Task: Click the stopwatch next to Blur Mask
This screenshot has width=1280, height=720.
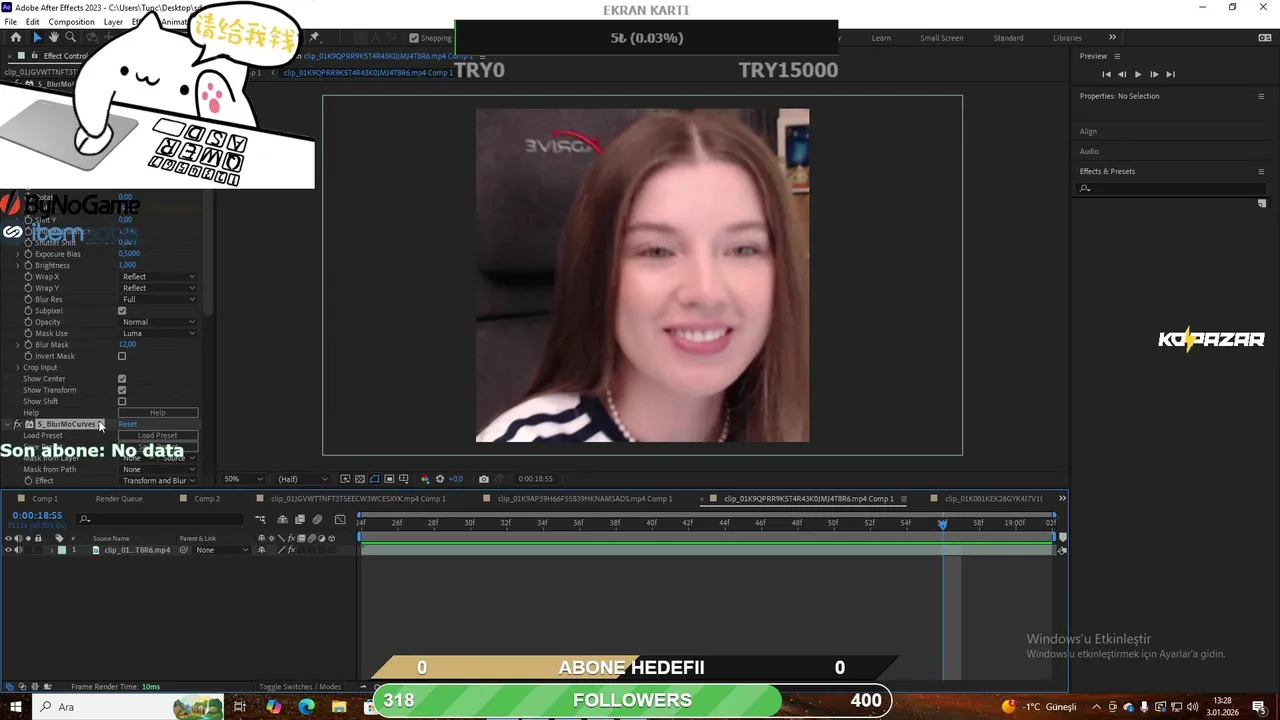Action: [28, 345]
